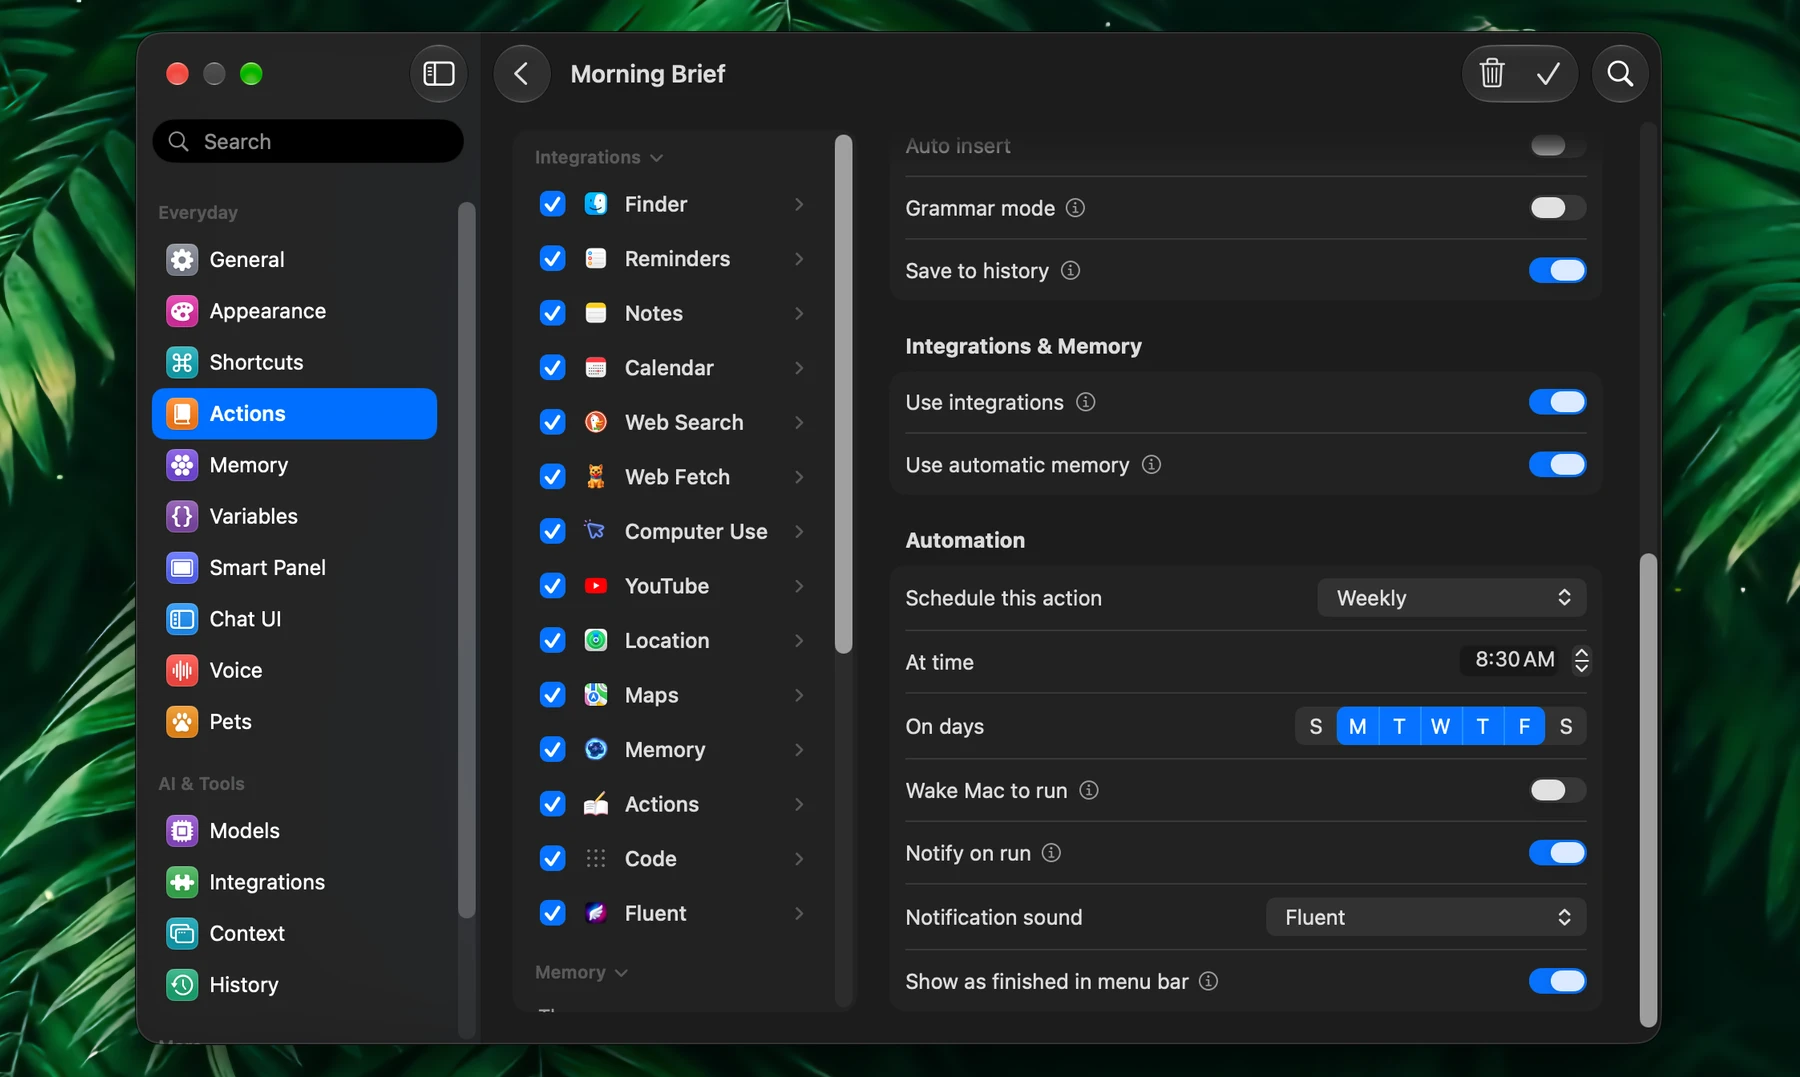Uncheck the Web Search integration checkbox

click(552, 422)
